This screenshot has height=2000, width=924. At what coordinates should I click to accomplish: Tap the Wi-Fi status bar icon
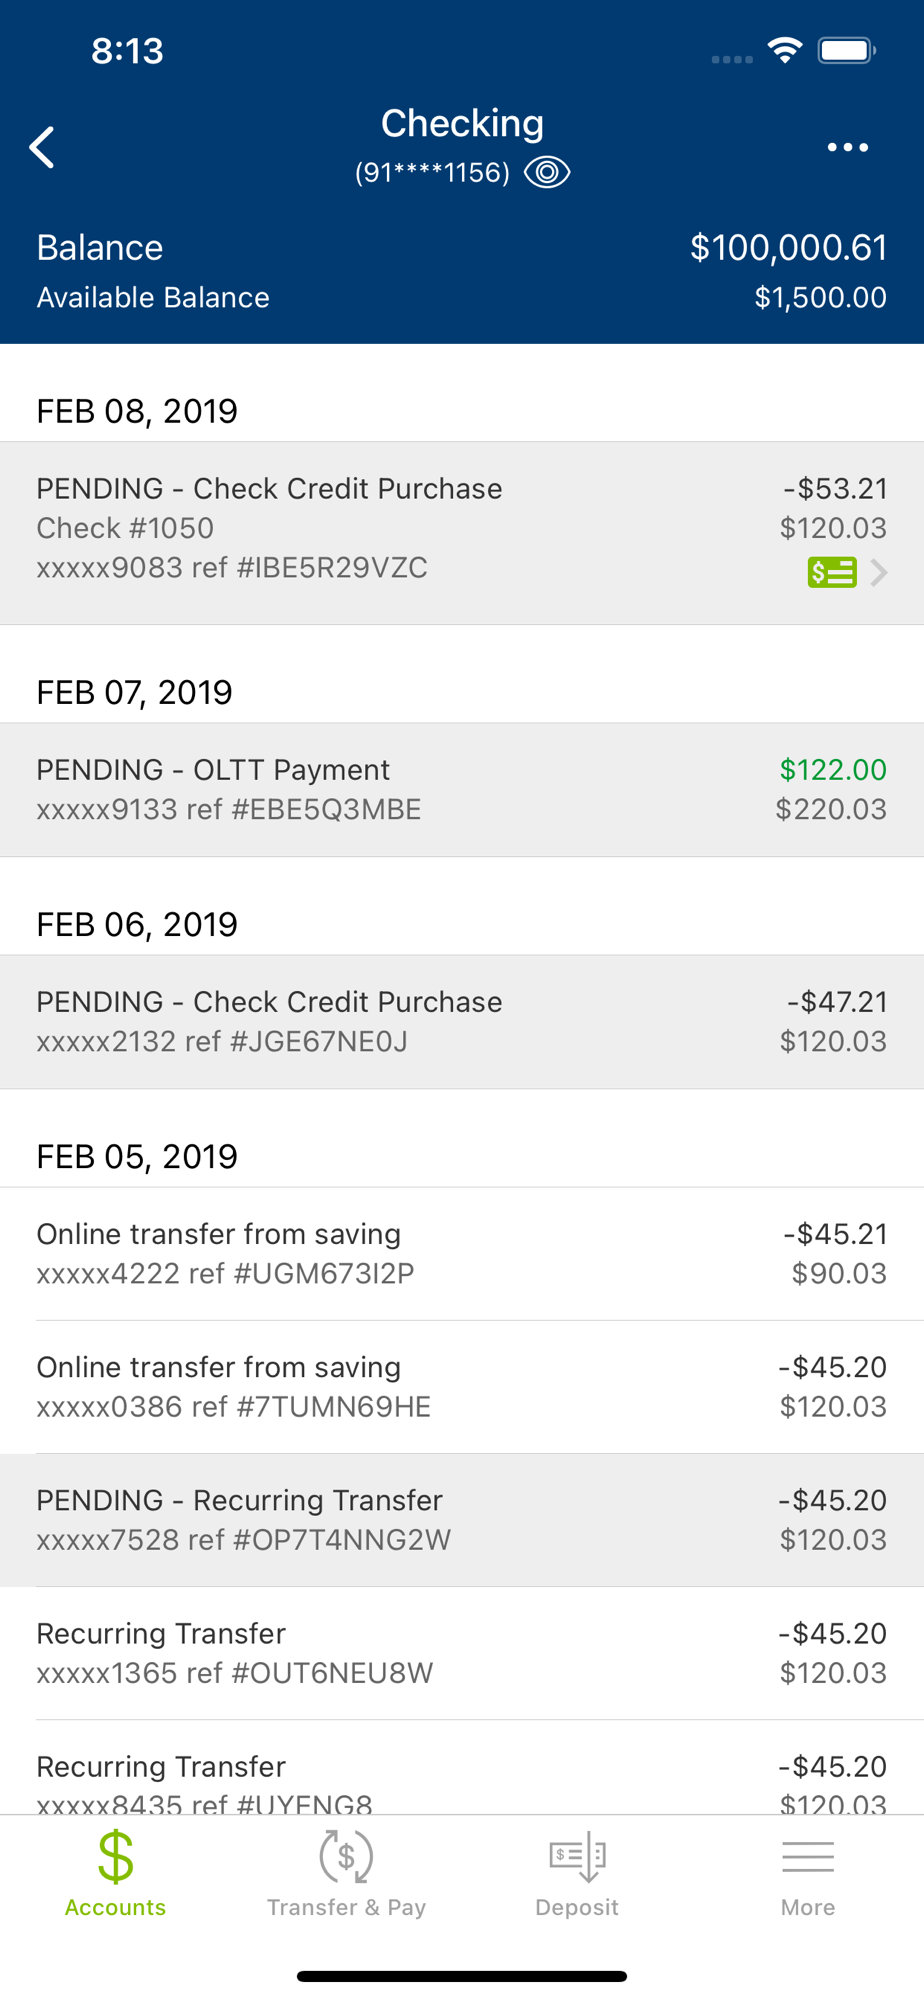click(785, 50)
